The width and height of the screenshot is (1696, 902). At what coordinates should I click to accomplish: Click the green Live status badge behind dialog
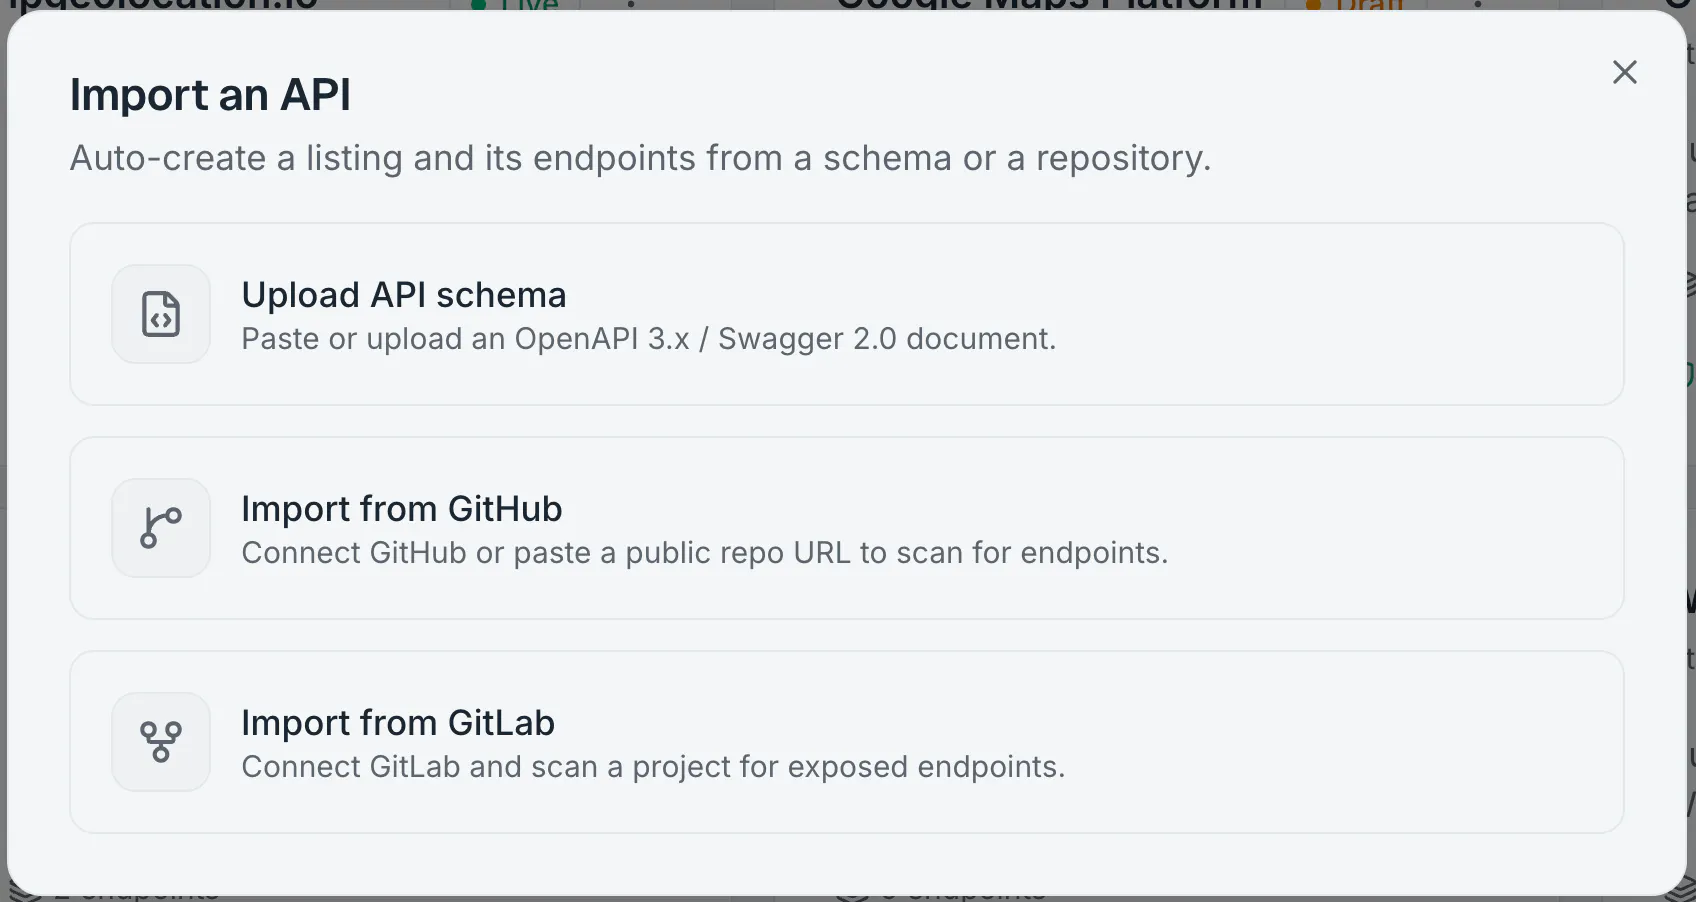click(x=514, y=5)
